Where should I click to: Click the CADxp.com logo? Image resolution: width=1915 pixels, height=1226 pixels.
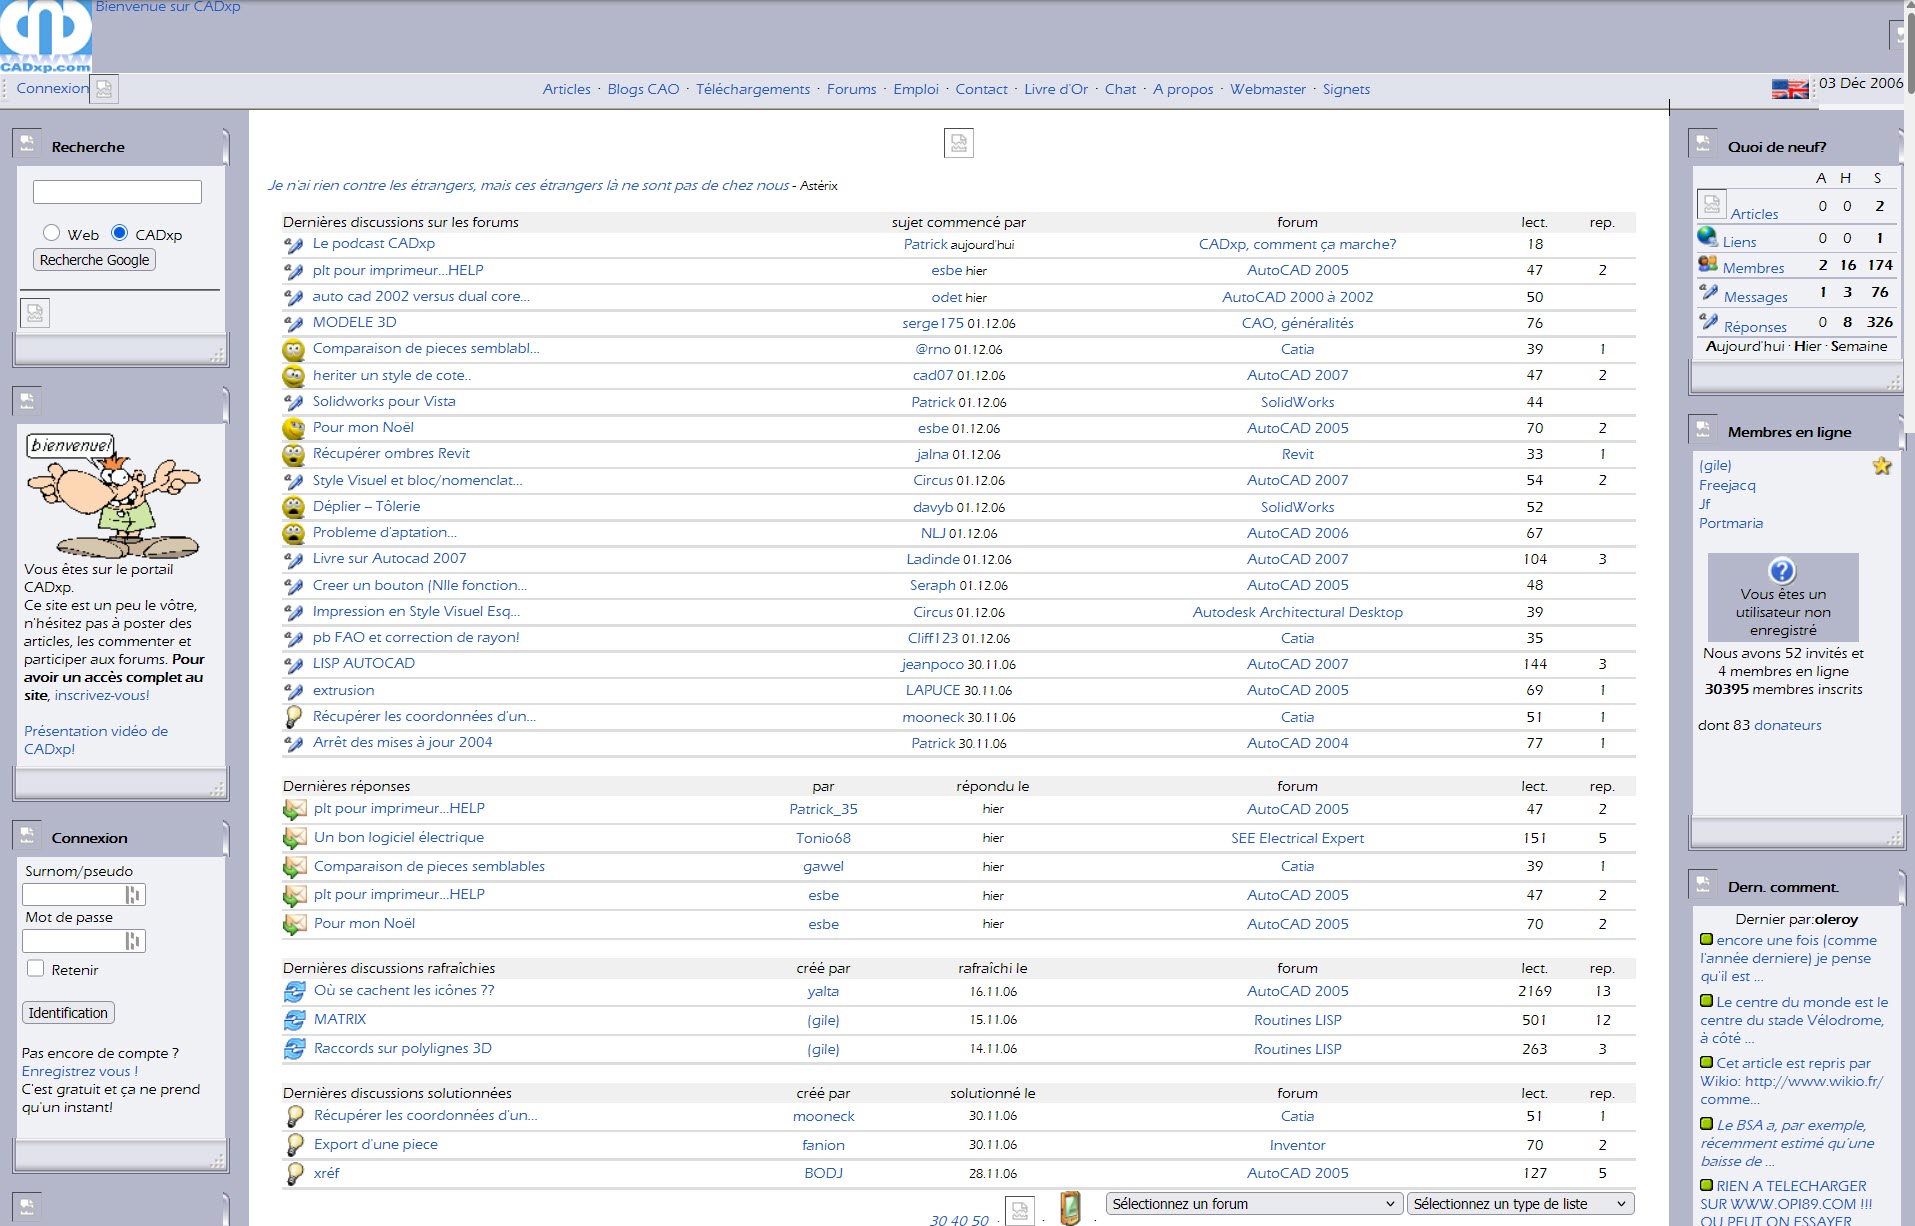[x=46, y=36]
